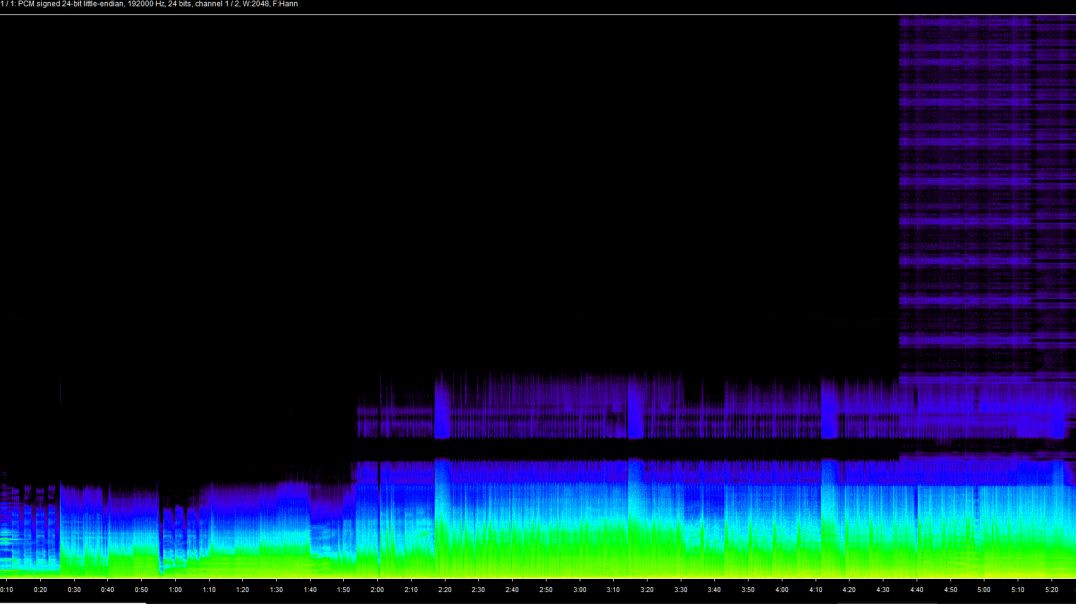Click the 0:30 time label
The height and width of the screenshot is (604, 1076).
74,590
